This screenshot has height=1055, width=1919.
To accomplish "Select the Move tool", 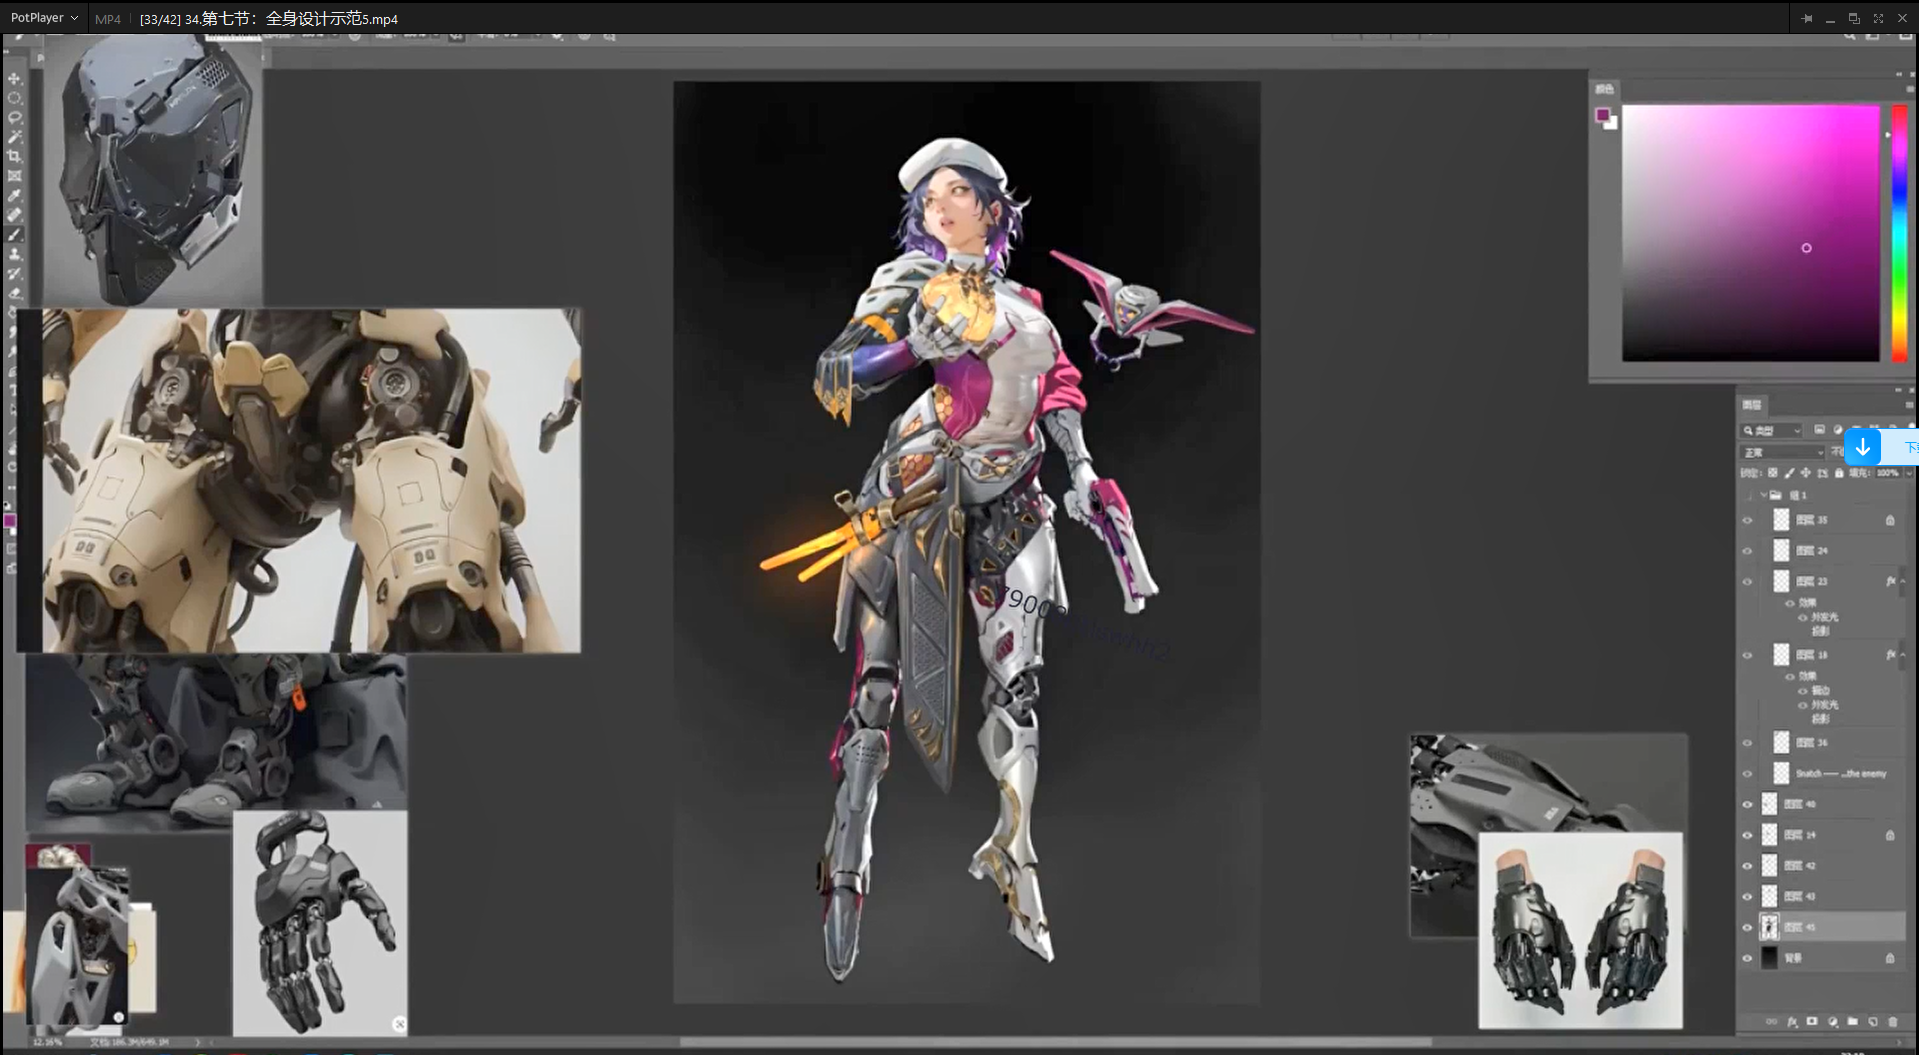I will [14, 79].
